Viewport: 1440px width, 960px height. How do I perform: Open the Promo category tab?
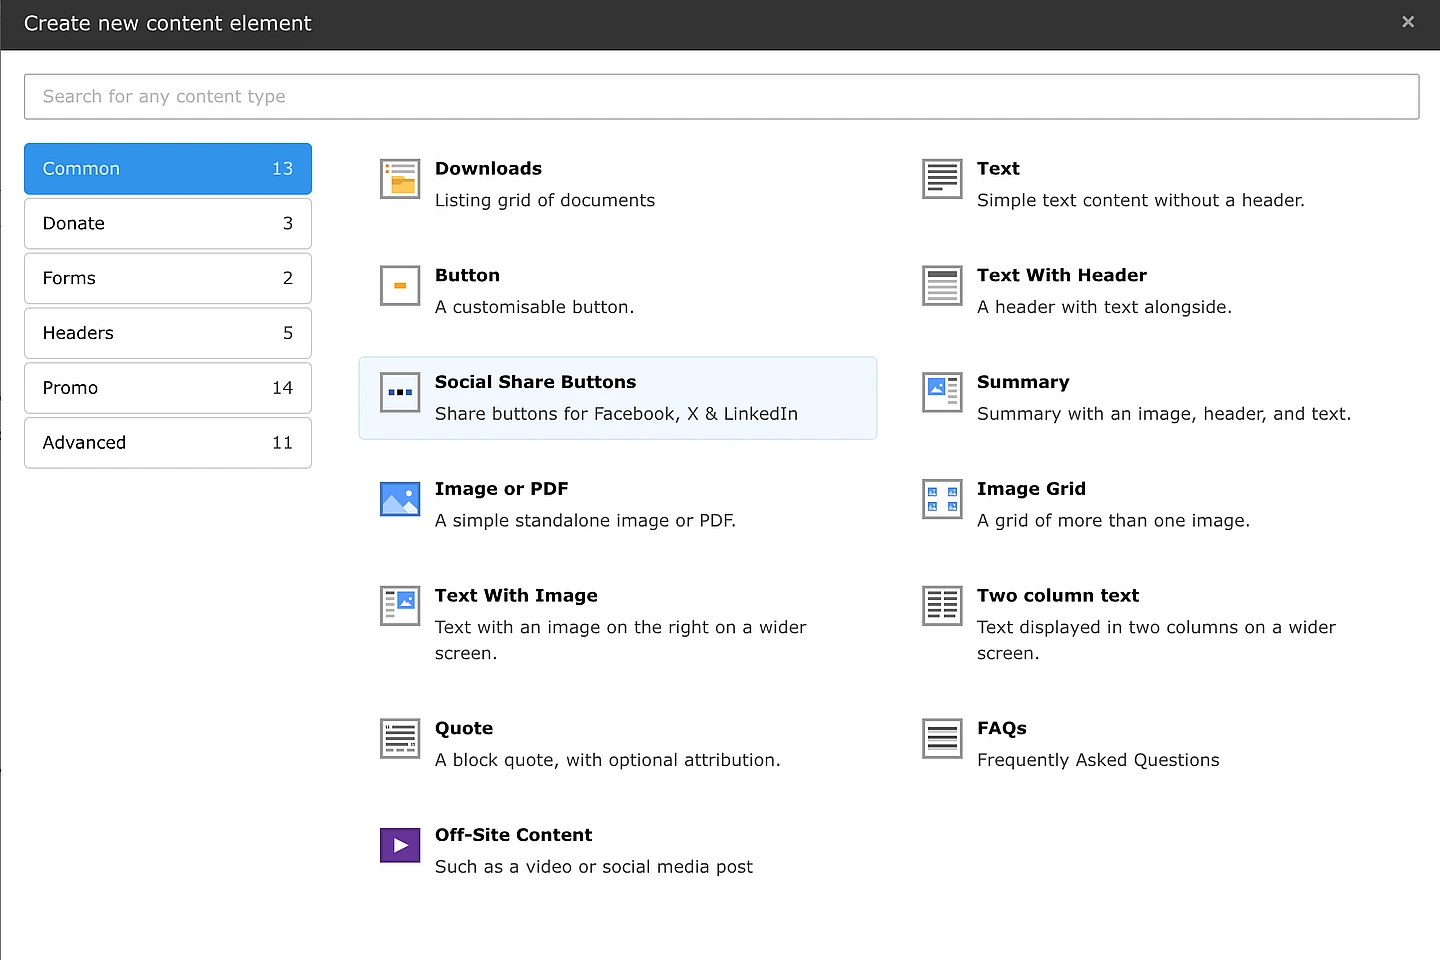(x=168, y=388)
